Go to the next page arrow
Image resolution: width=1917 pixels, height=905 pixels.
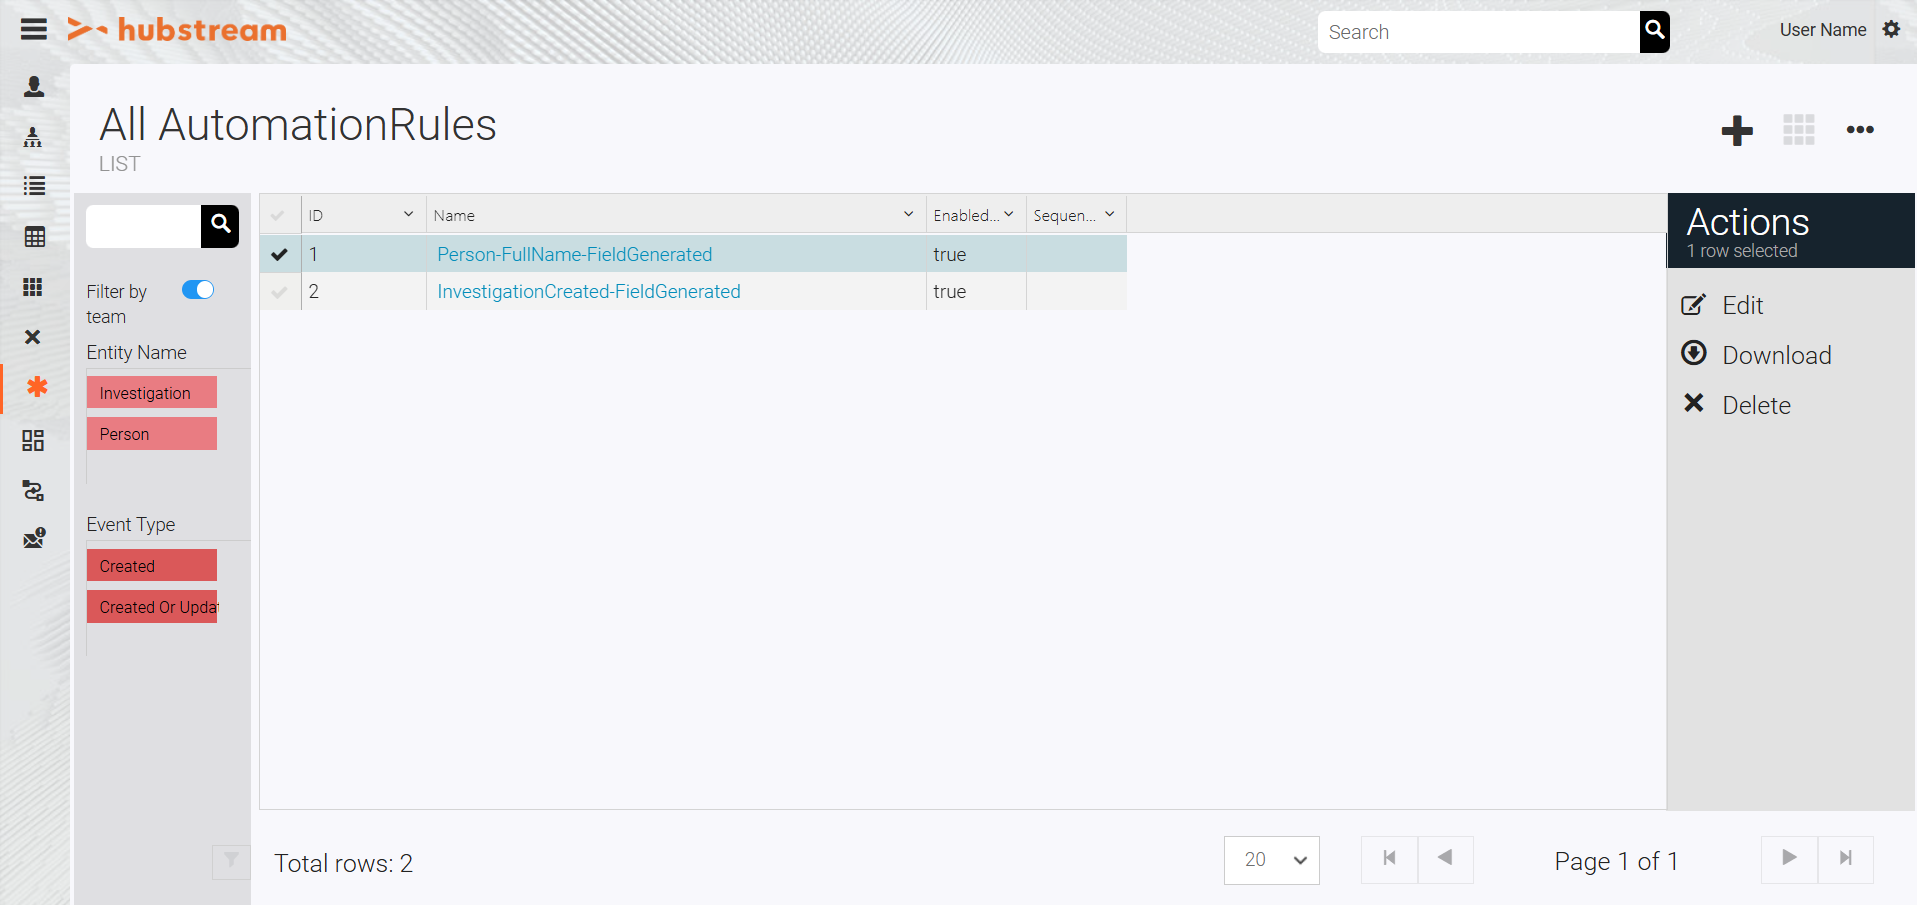pyautogui.click(x=1789, y=858)
